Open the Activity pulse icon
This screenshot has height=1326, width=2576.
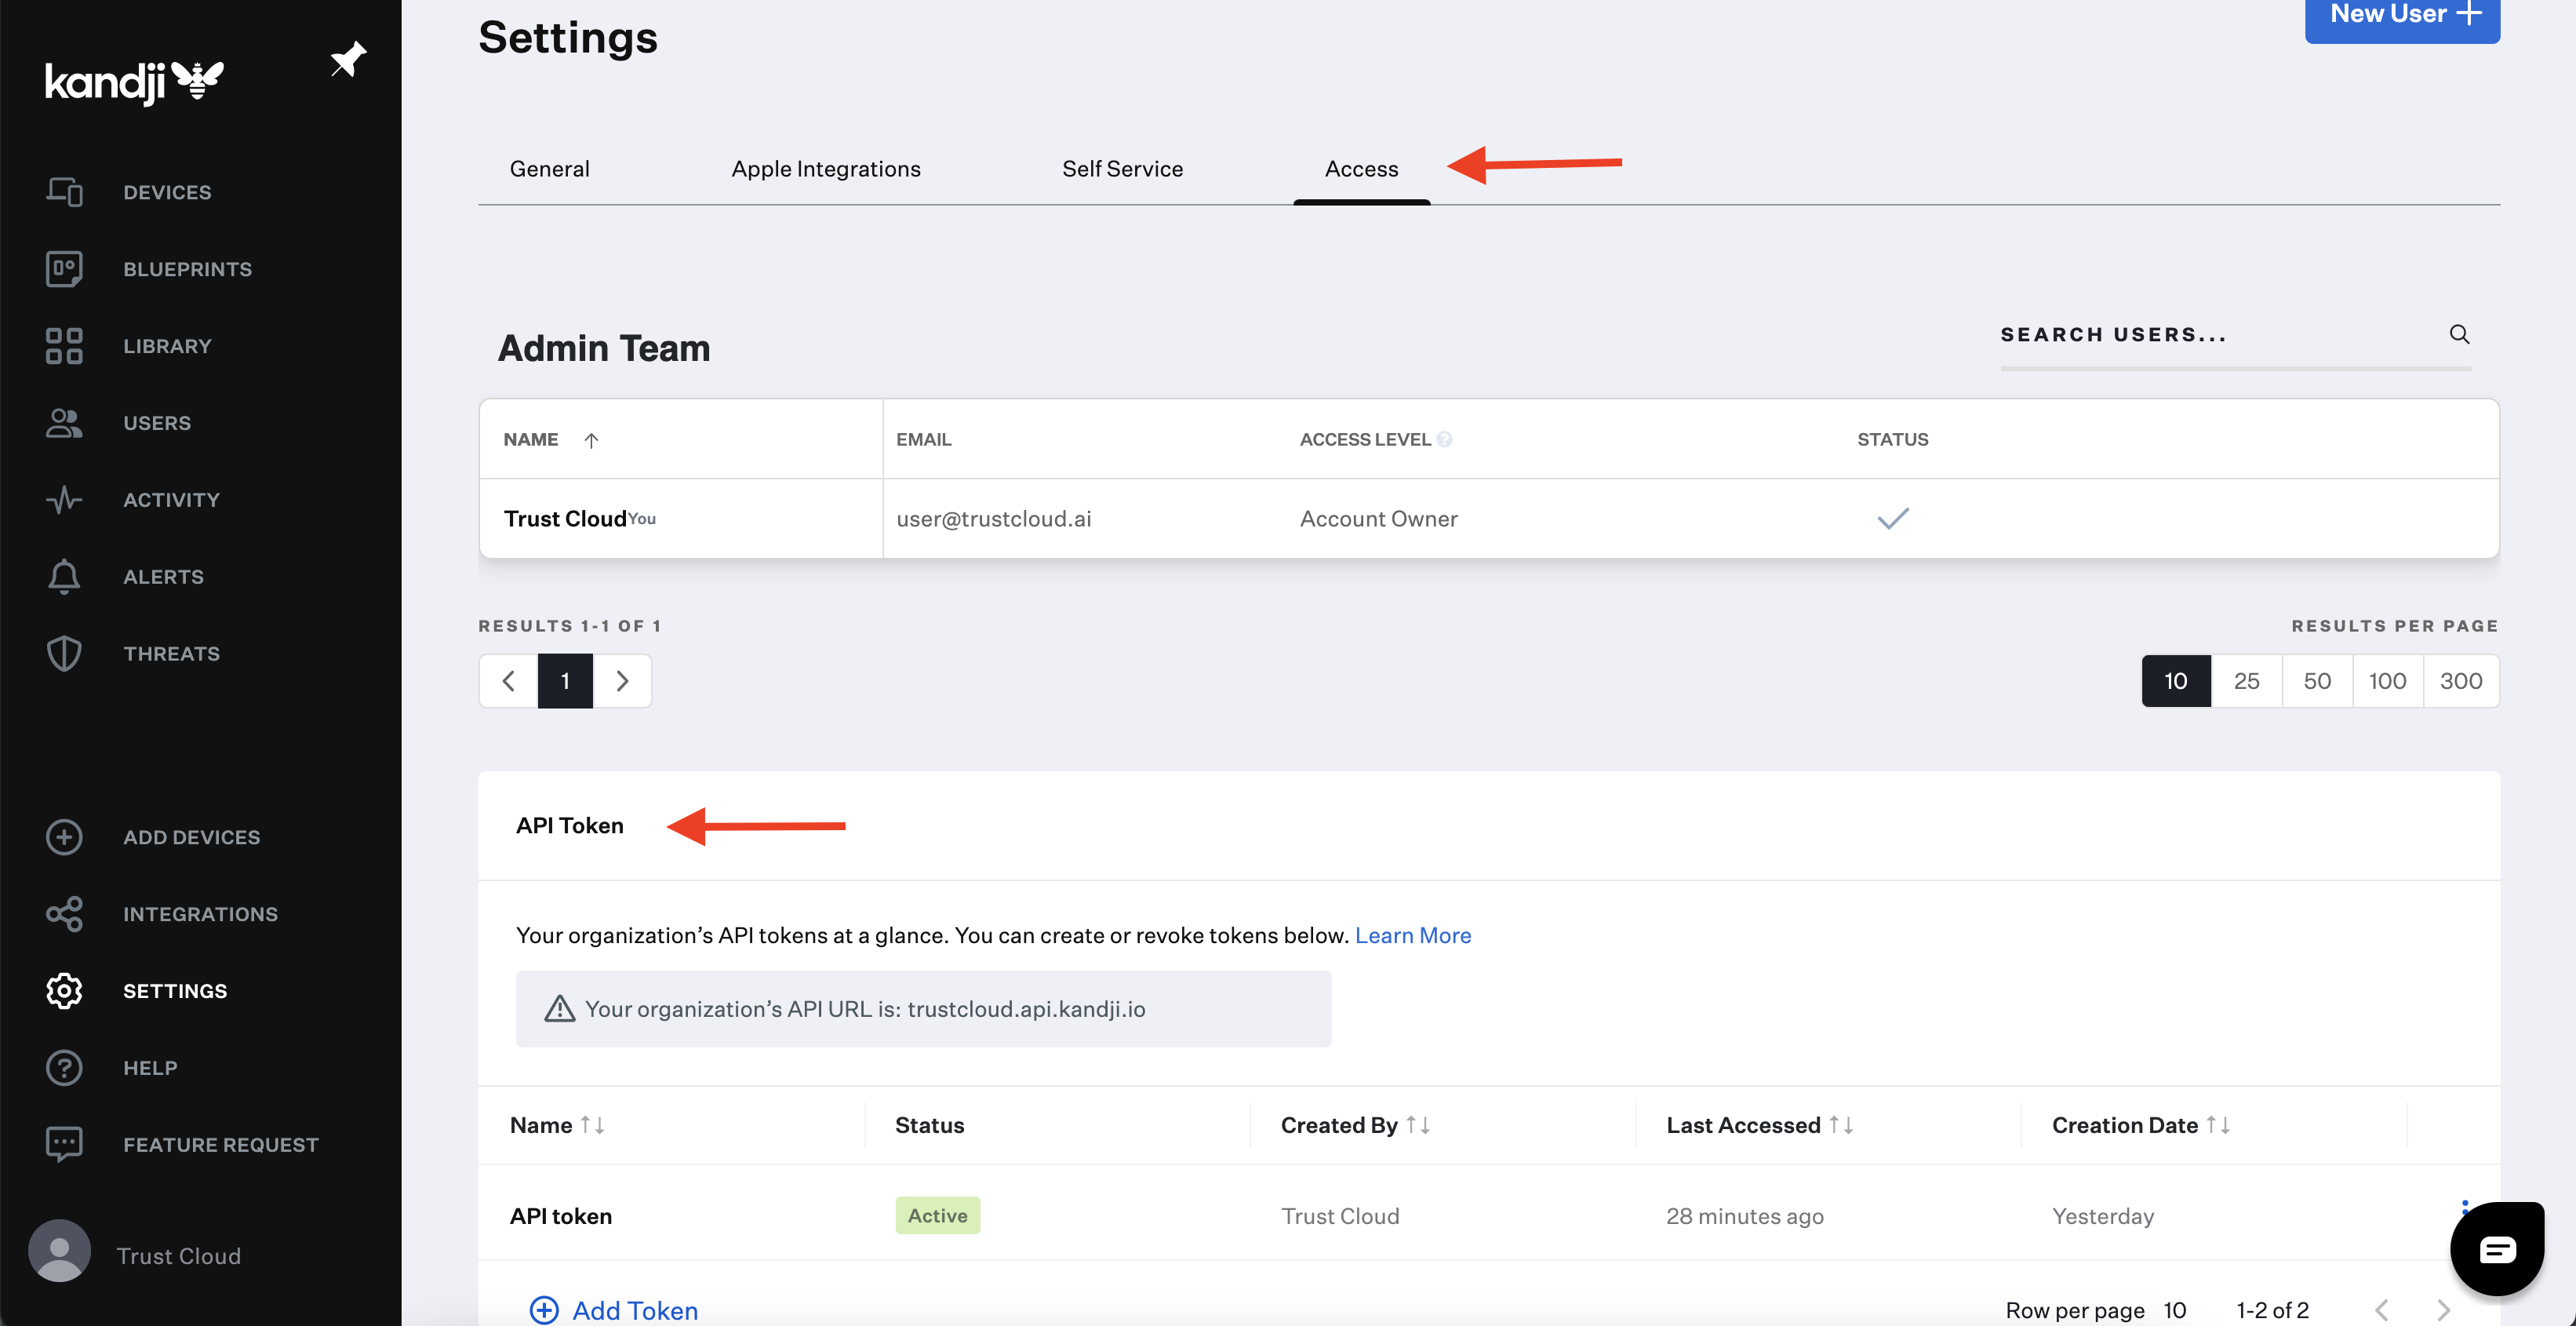pyautogui.click(x=64, y=499)
